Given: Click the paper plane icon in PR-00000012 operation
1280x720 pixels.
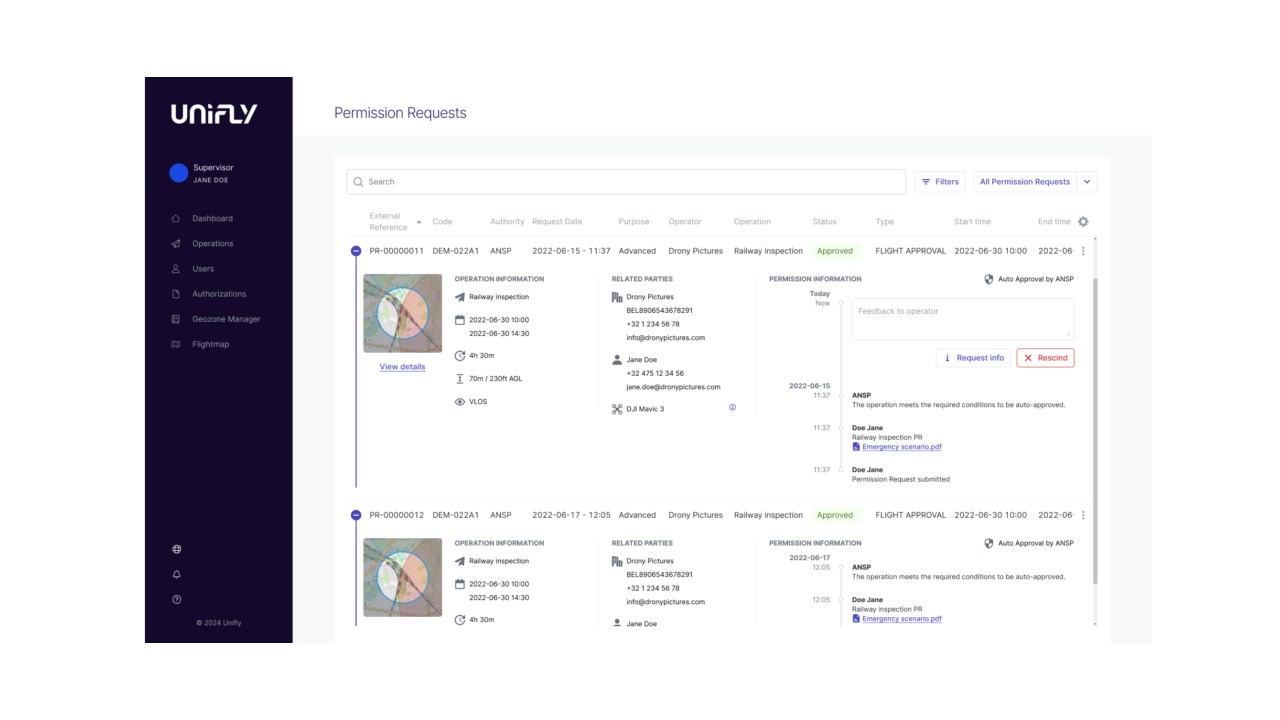Looking at the screenshot, I should pos(460,561).
